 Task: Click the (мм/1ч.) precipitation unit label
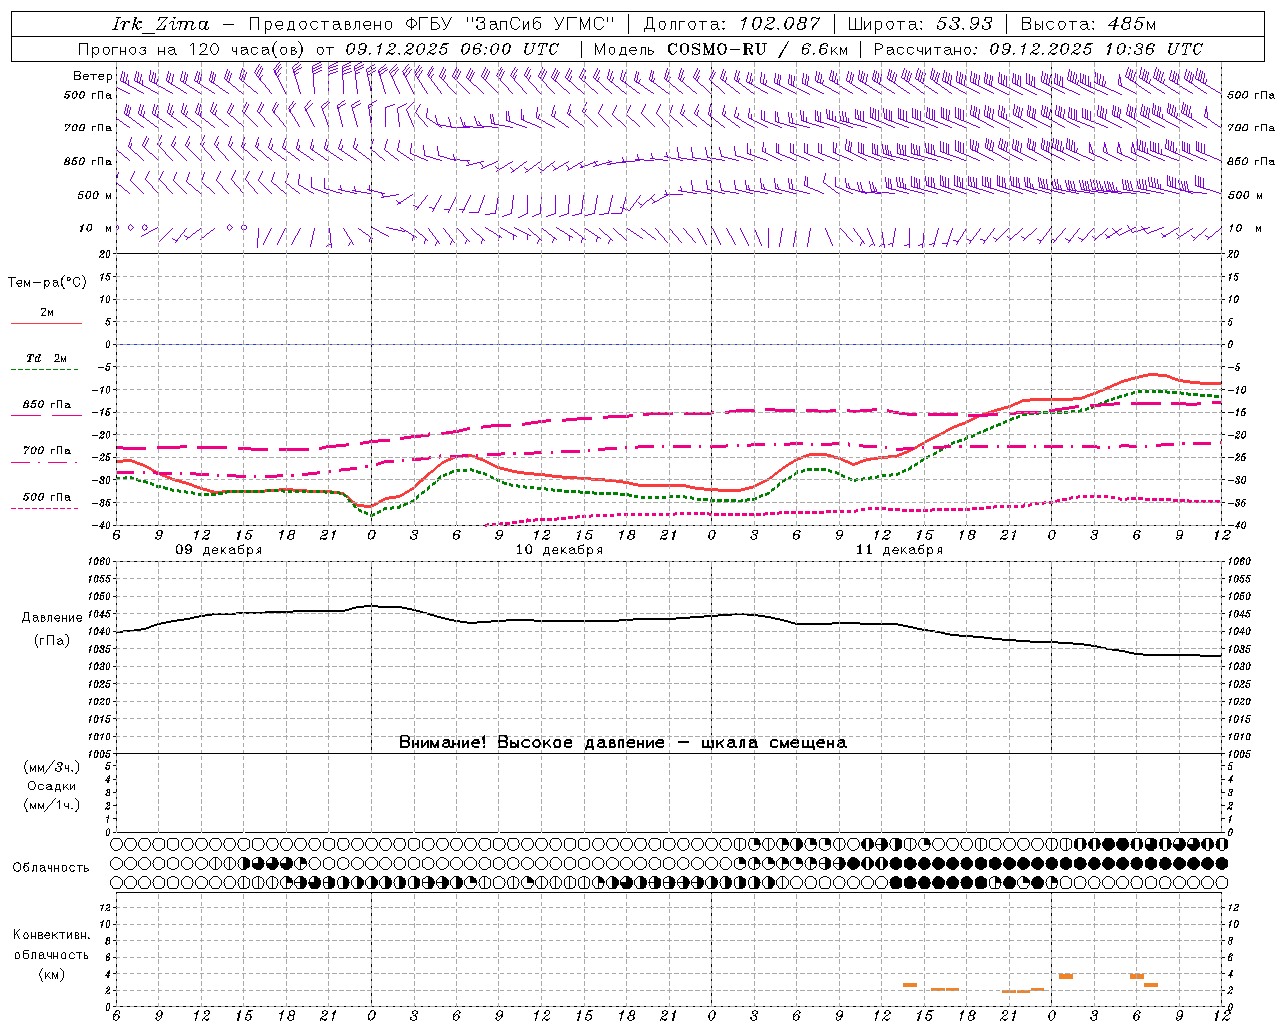tap(51, 805)
